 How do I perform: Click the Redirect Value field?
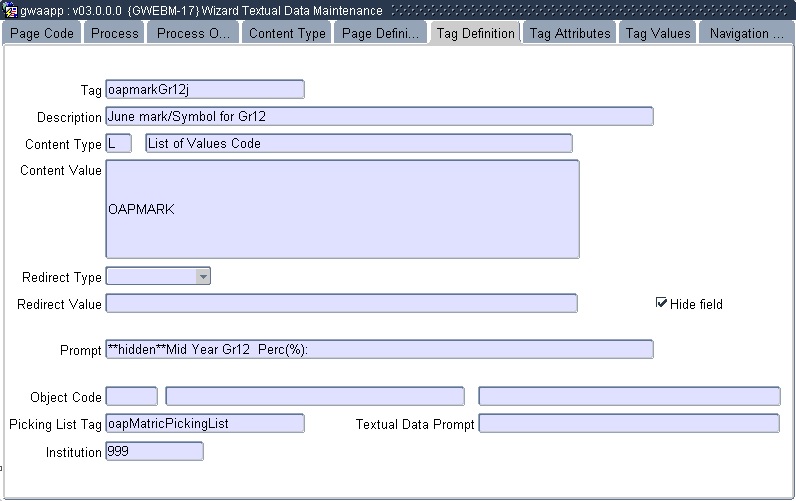click(342, 304)
